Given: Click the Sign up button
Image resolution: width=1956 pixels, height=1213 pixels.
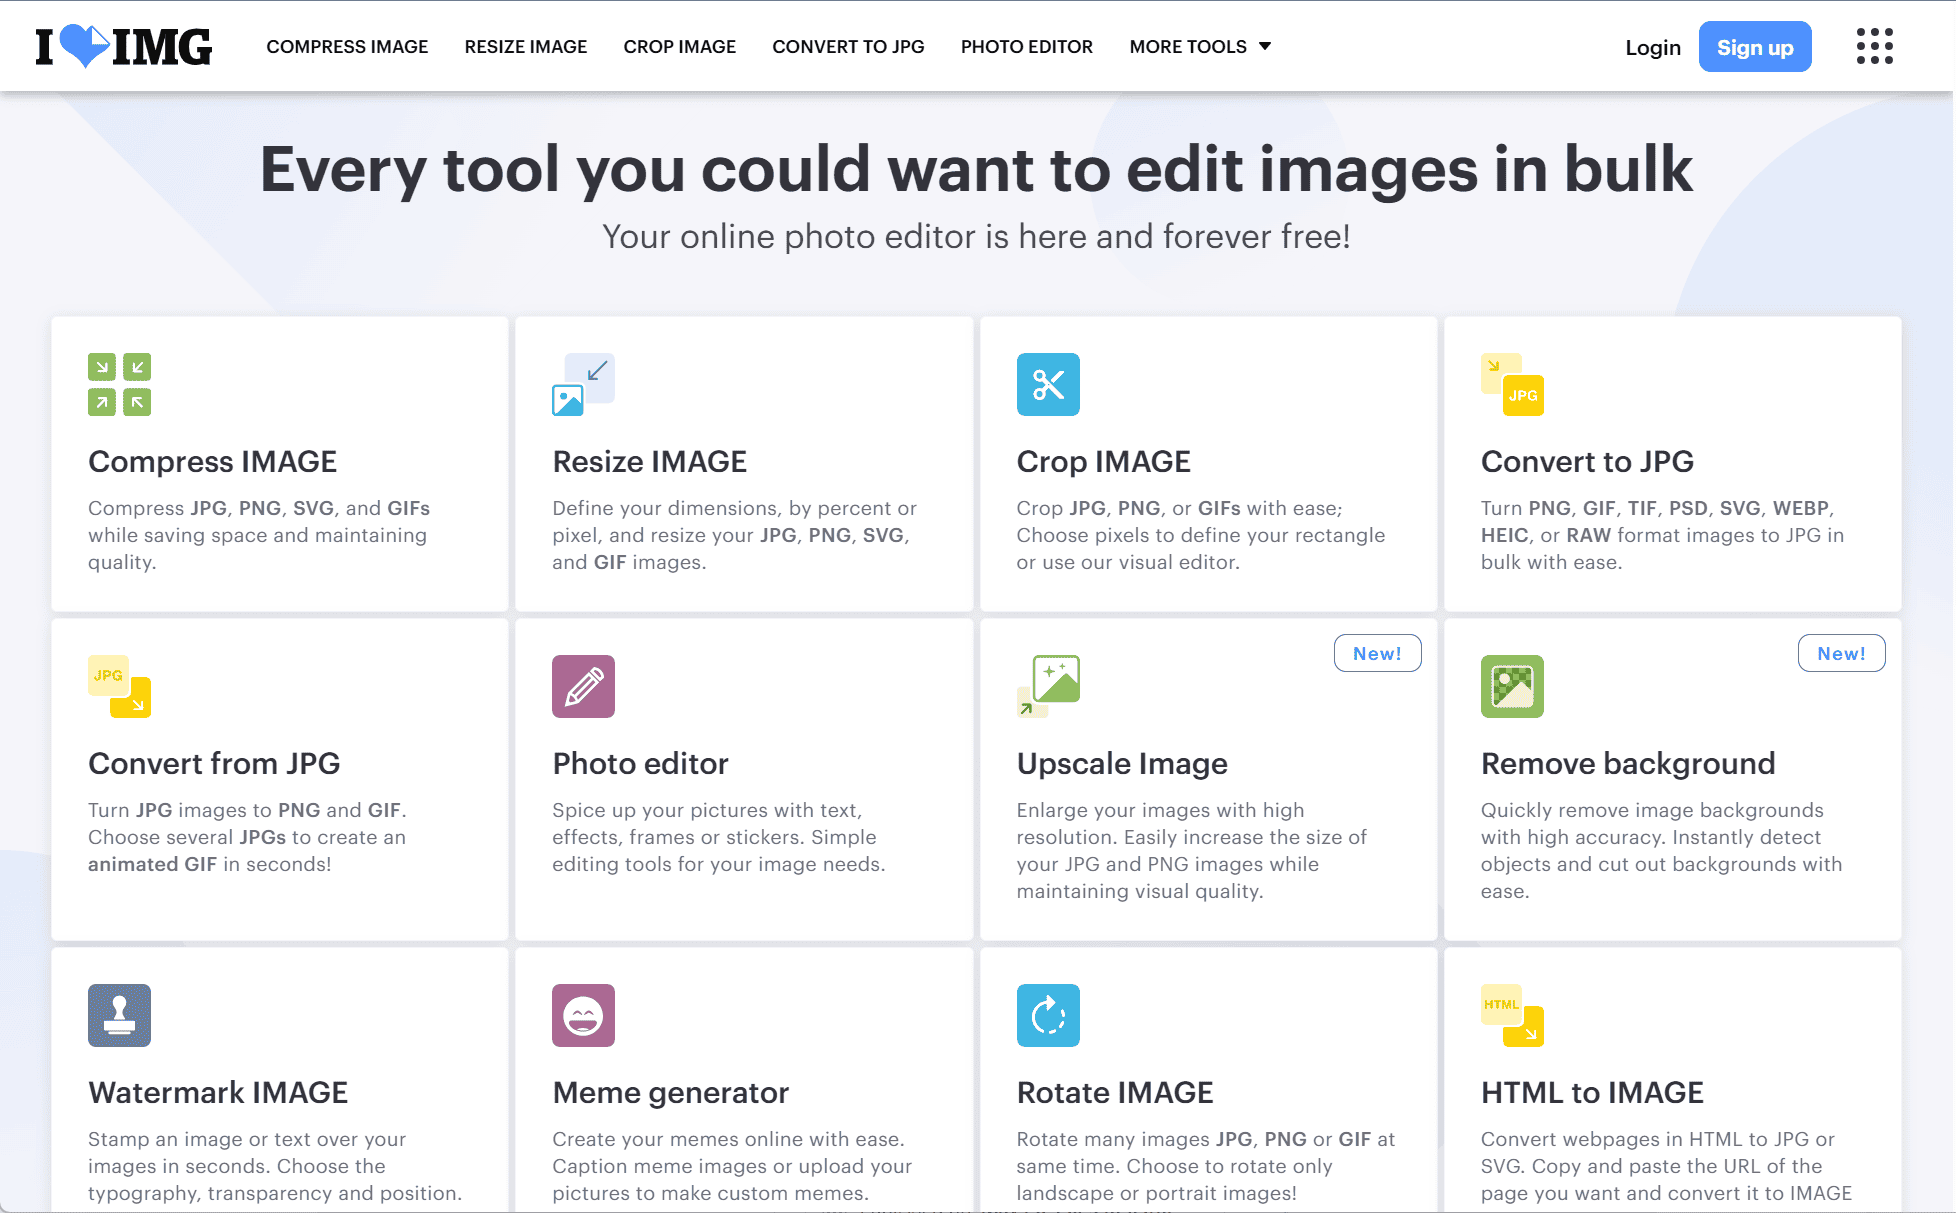Looking at the screenshot, I should 1754,47.
